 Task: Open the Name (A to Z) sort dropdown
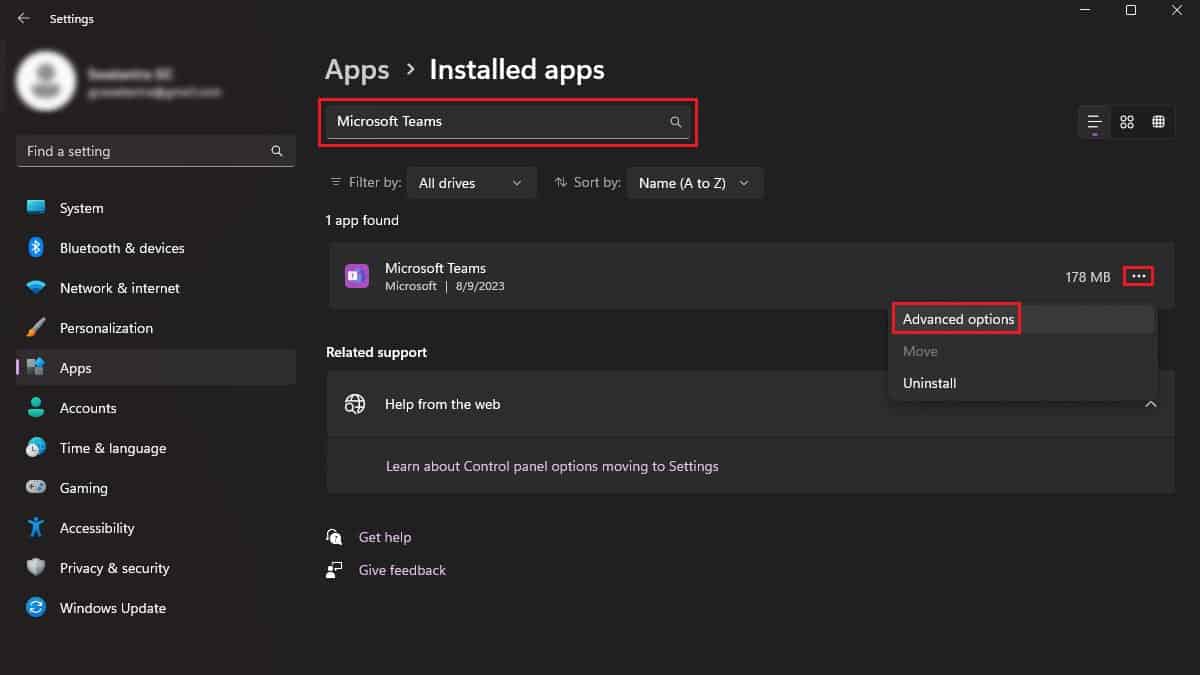coord(694,182)
